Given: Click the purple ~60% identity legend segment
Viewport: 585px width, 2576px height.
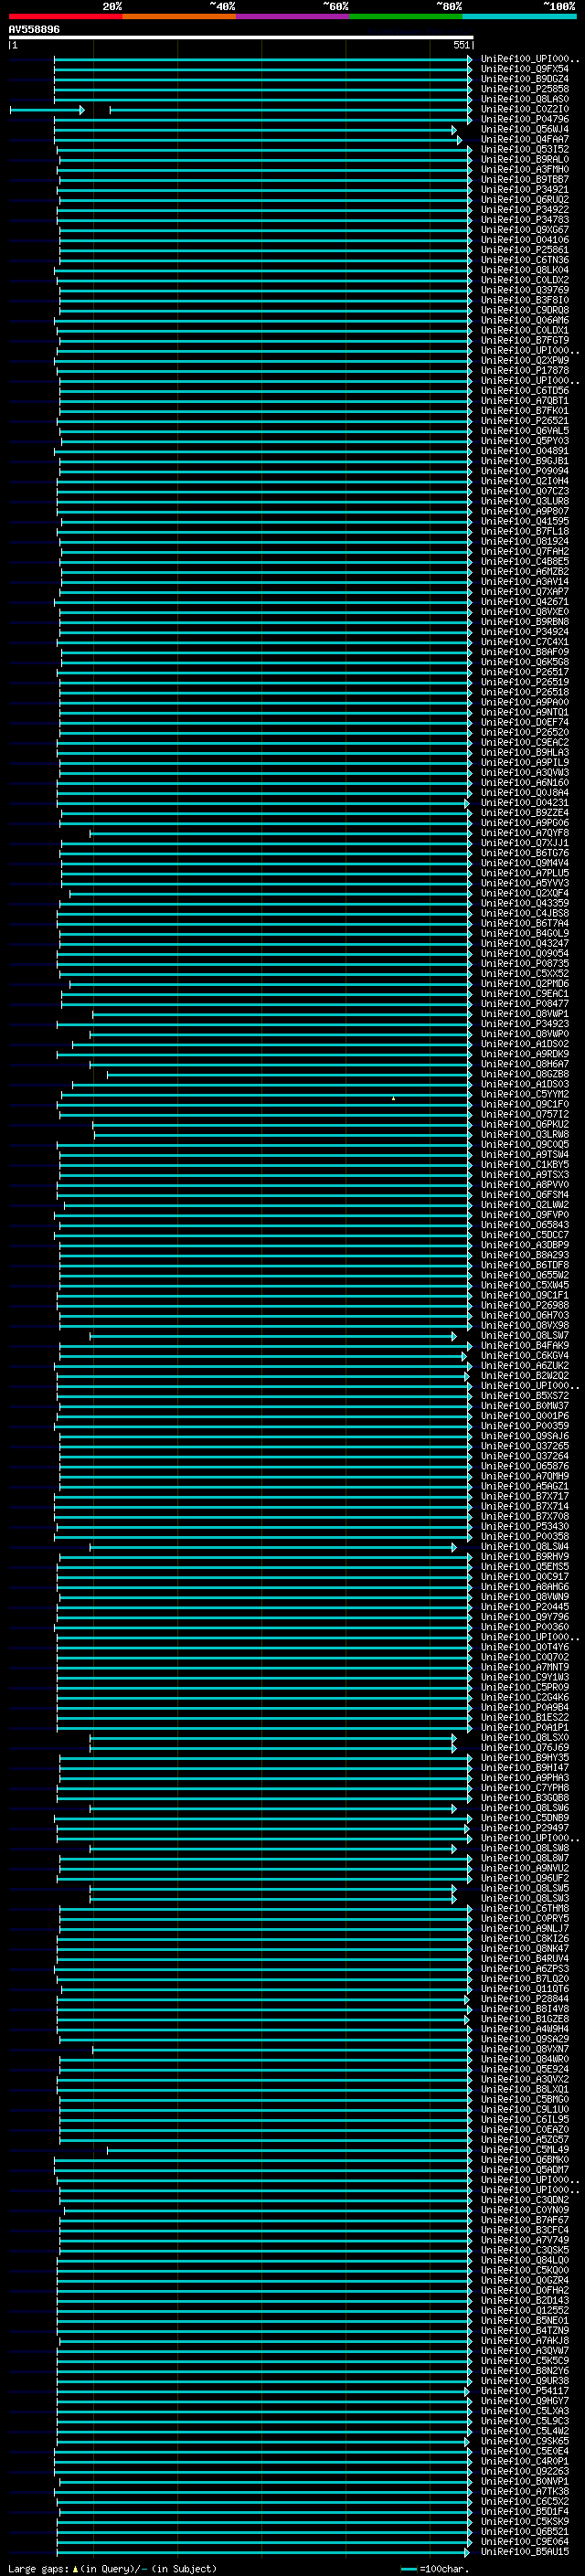Looking at the screenshot, I should [x=292, y=16].
